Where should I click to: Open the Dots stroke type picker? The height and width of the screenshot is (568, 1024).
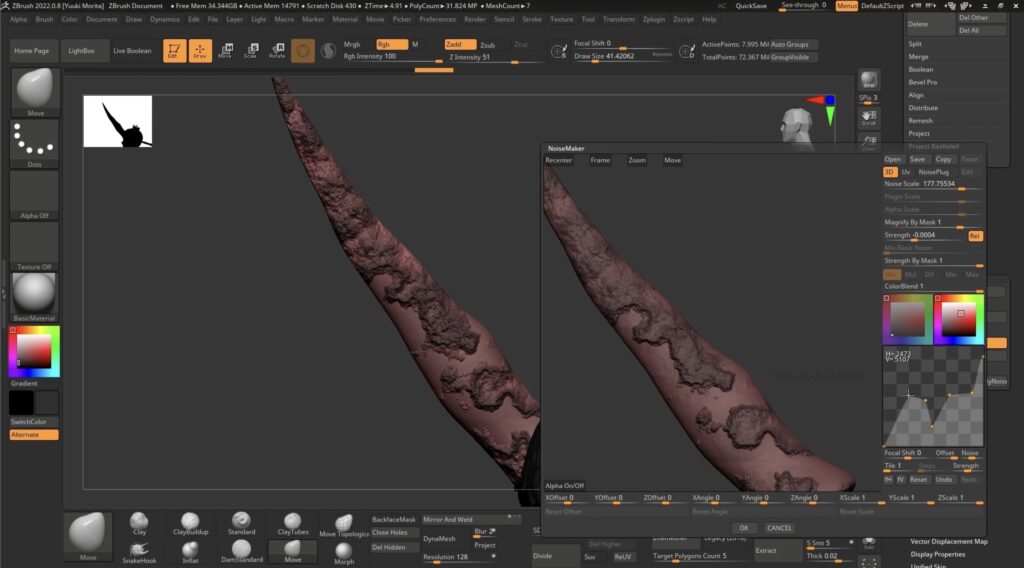[x=34, y=143]
